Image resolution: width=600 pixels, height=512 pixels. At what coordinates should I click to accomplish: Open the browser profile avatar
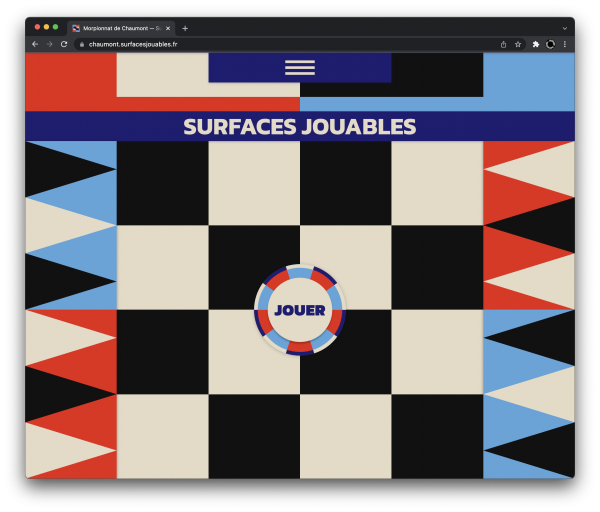(550, 44)
